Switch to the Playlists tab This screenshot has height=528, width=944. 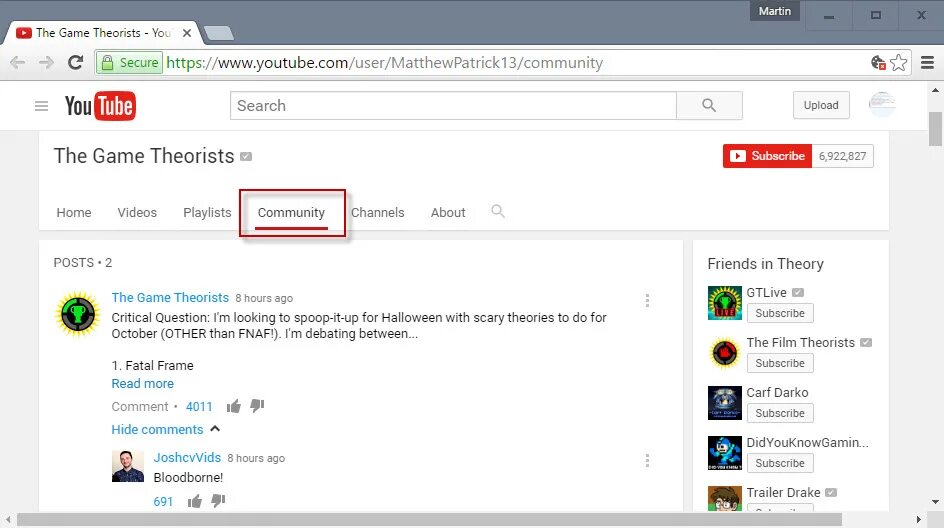click(x=207, y=213)
